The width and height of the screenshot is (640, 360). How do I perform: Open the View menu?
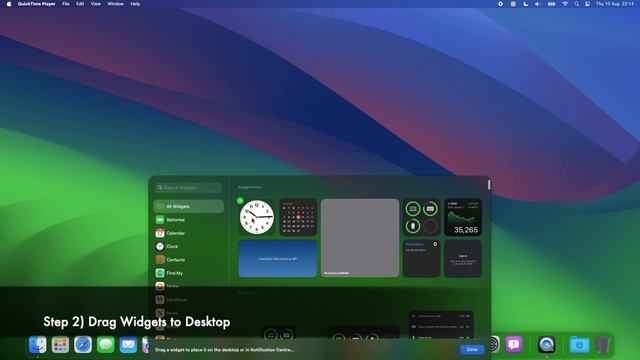[x=96, y=4]
